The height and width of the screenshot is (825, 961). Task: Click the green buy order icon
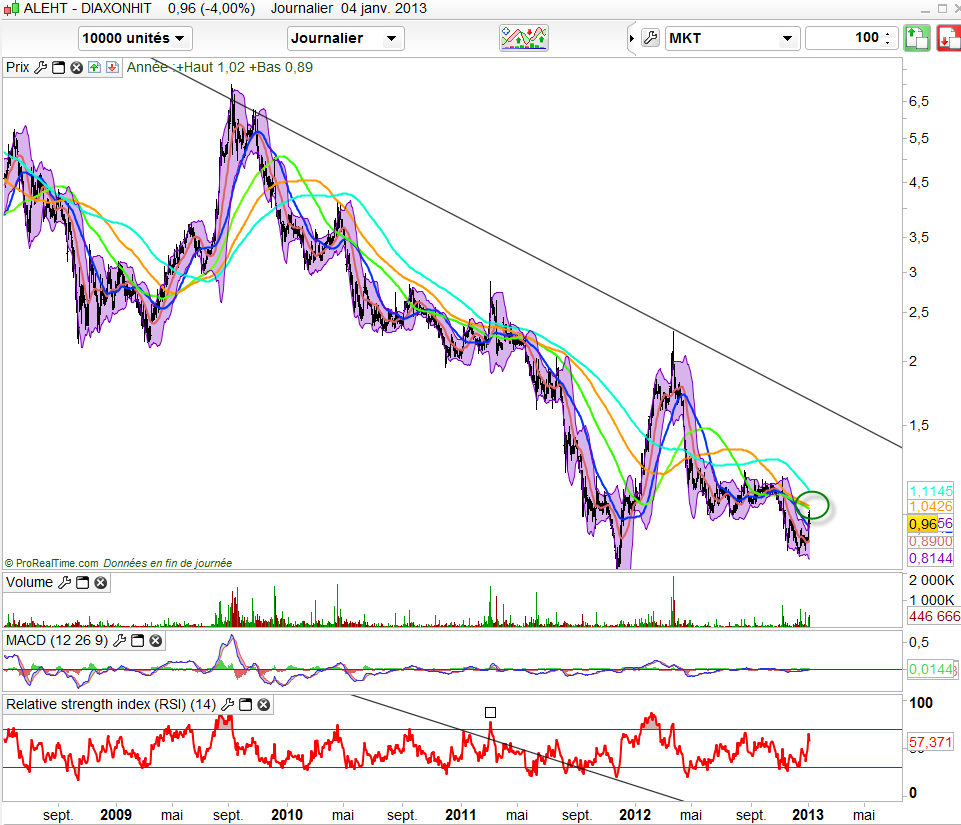917,38
